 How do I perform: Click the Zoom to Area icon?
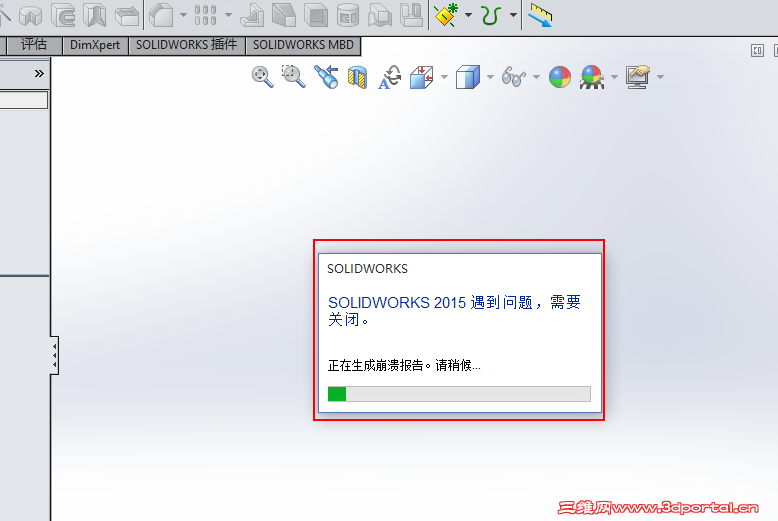294,76
